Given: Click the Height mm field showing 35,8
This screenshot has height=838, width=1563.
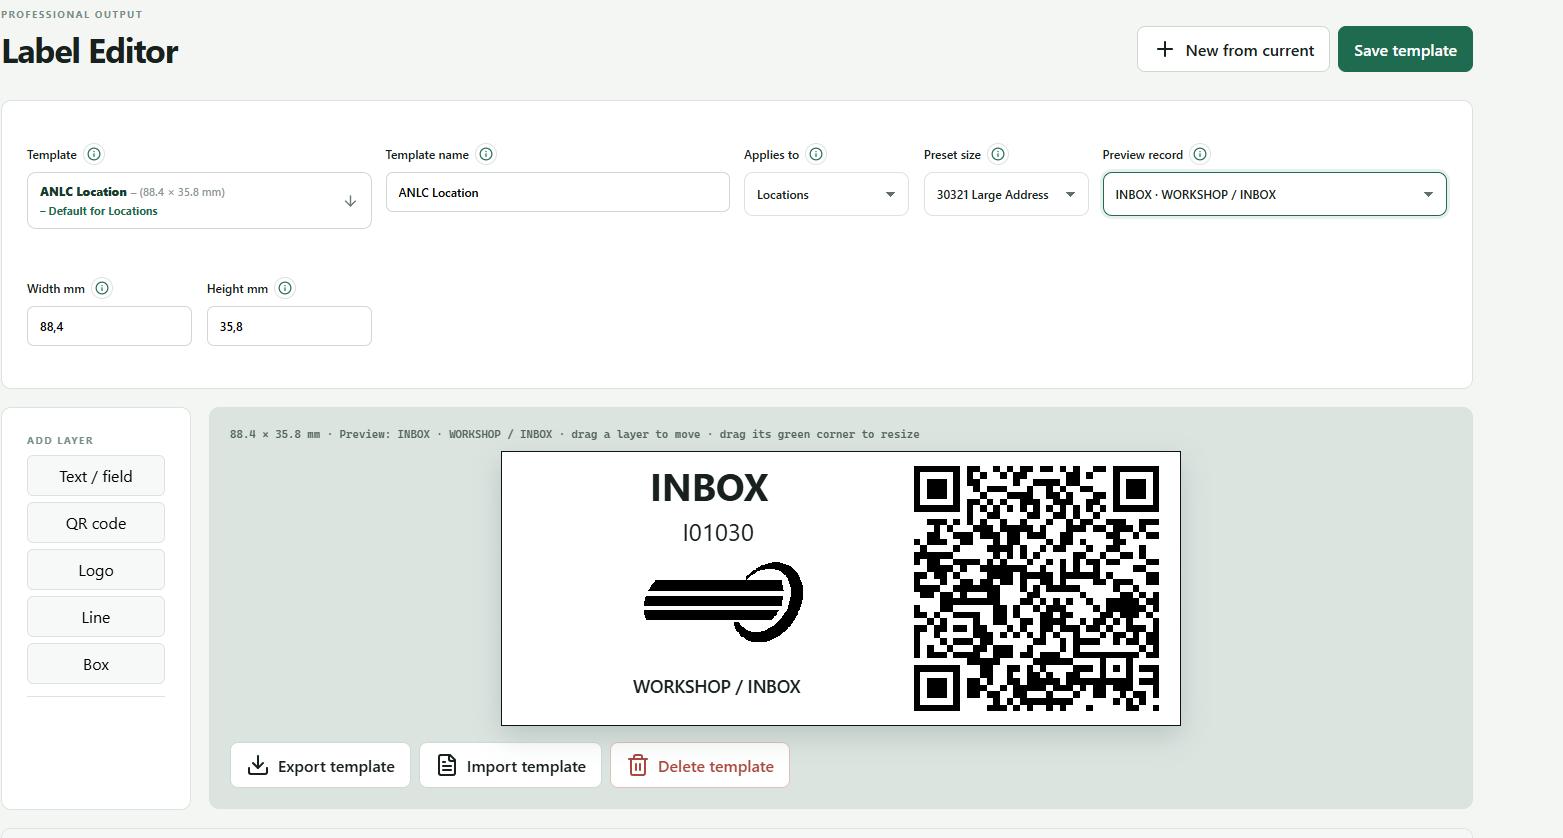Looking at the screenshot, I should coord(289,326).
